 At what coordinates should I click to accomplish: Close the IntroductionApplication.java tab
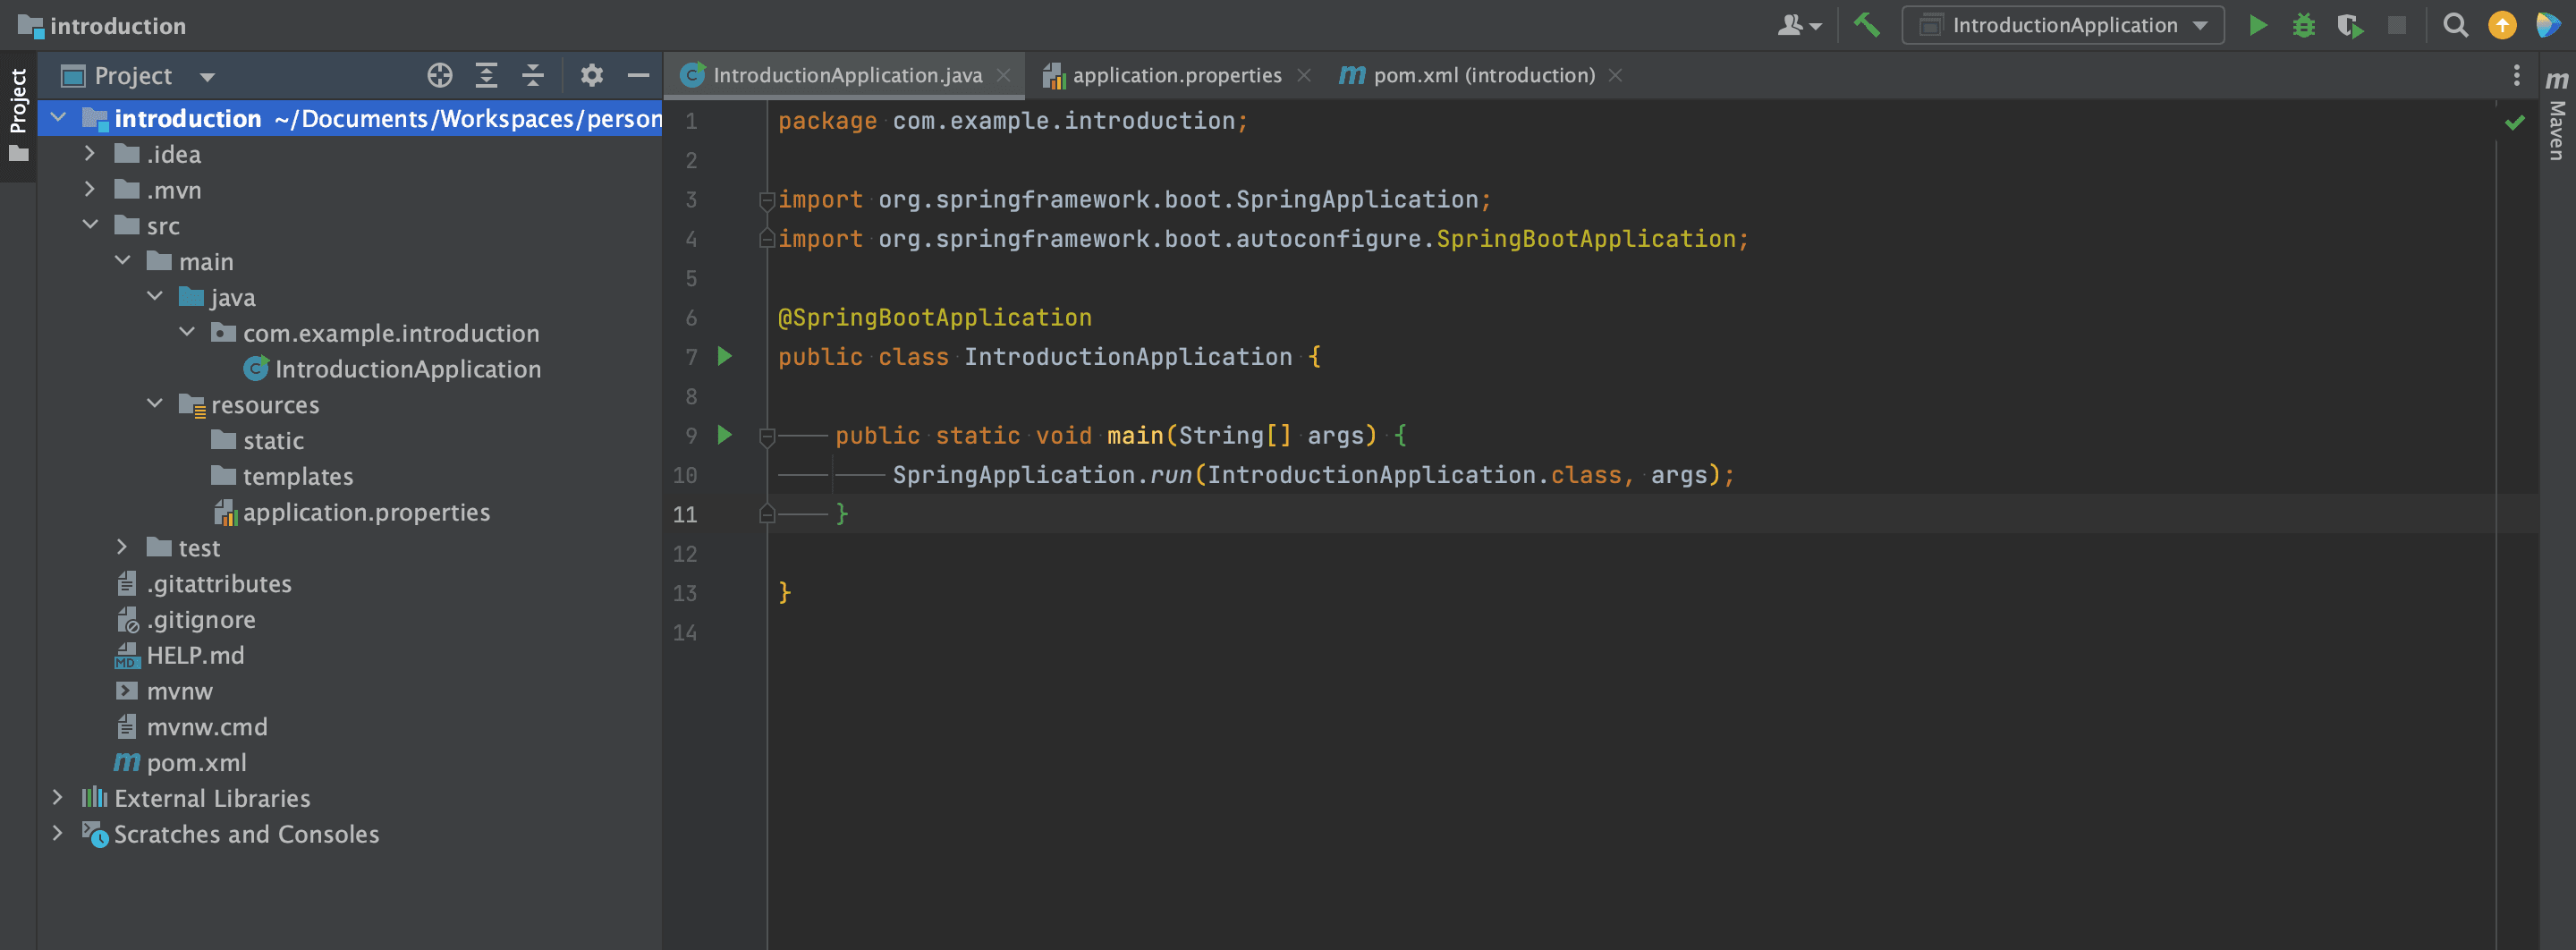click(x=1004, y=76)
